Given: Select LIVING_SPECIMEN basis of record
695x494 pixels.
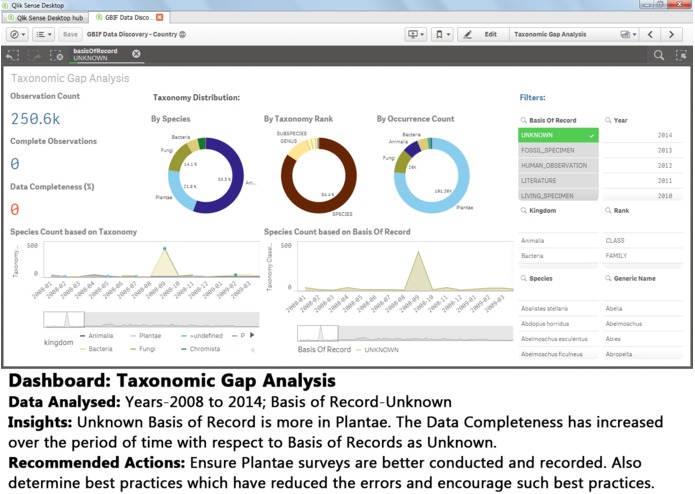Looking at the screenshot, I should 558,195.
